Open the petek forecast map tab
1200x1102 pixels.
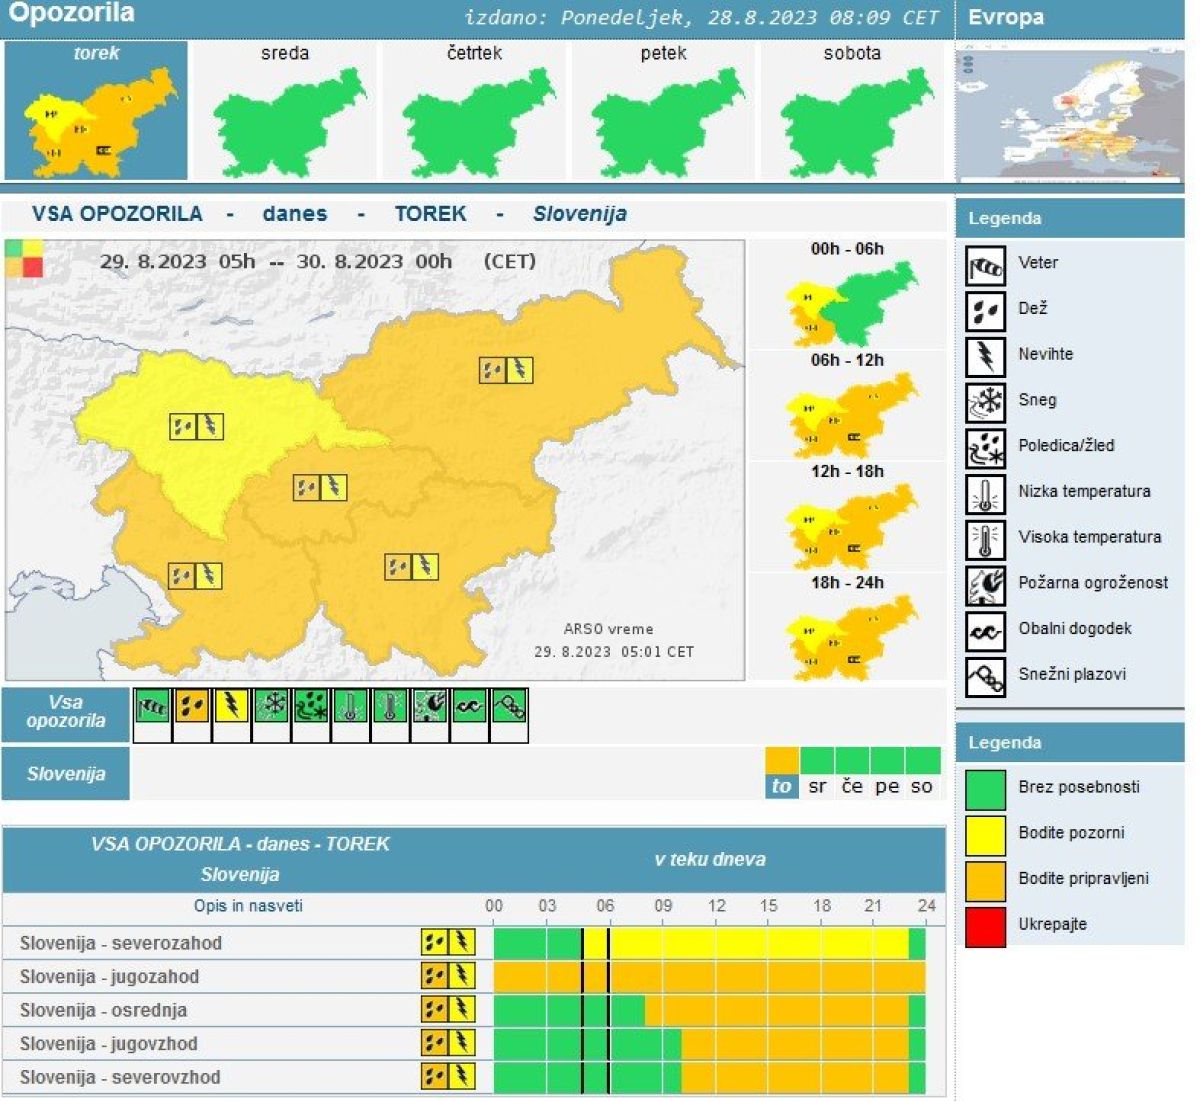663,110
